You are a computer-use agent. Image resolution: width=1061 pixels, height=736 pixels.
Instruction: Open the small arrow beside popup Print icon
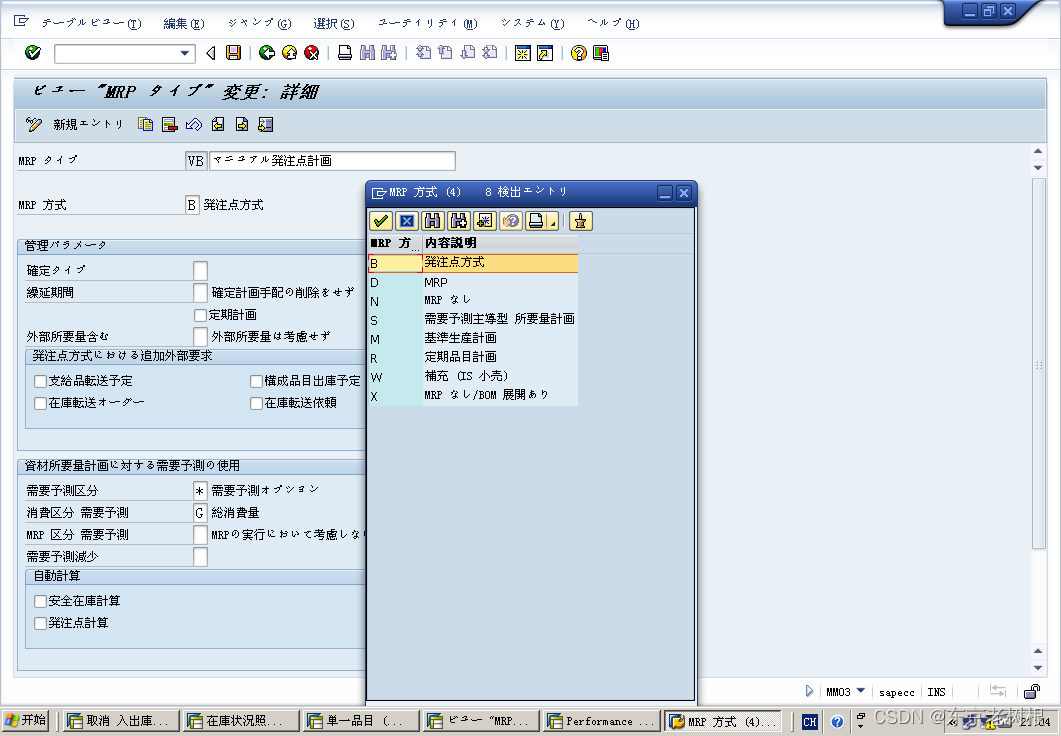point(553,222)
